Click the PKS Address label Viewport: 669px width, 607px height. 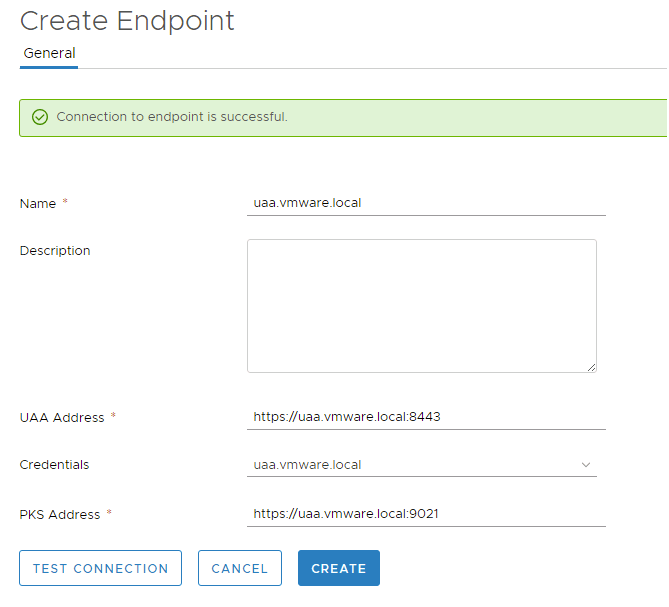[60, 514]
